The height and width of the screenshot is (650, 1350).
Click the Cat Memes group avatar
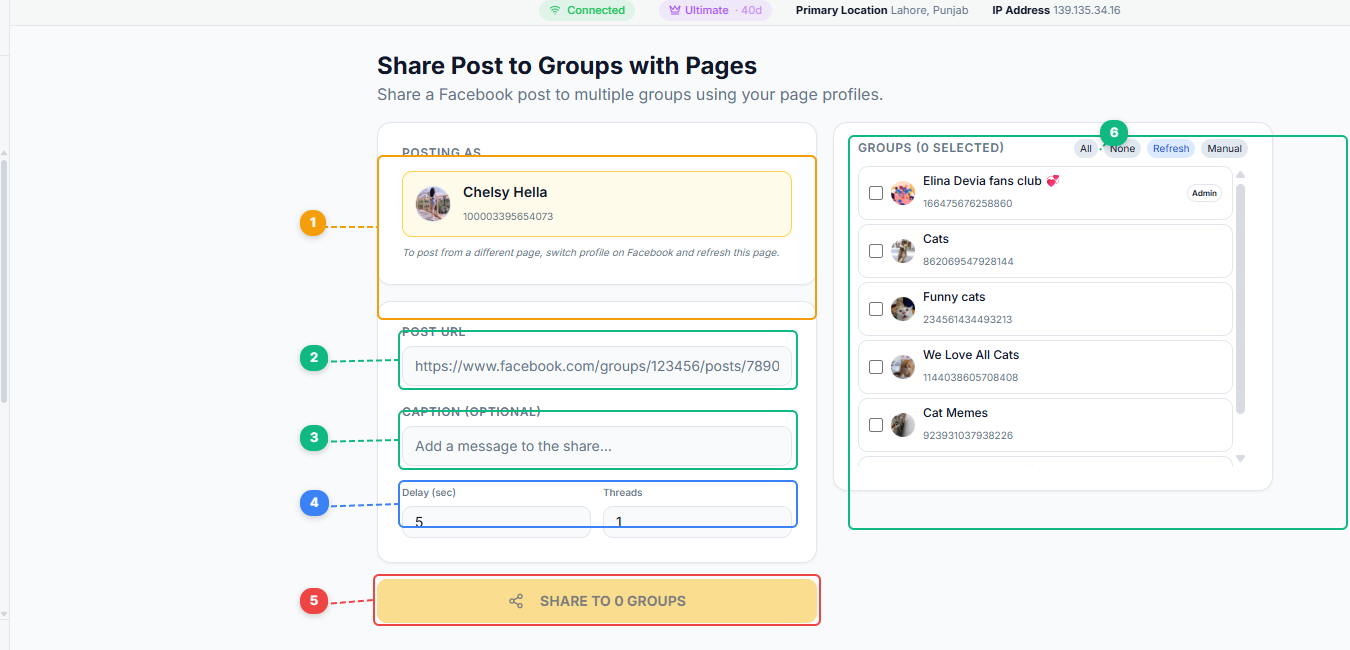[x=903, y=425]
